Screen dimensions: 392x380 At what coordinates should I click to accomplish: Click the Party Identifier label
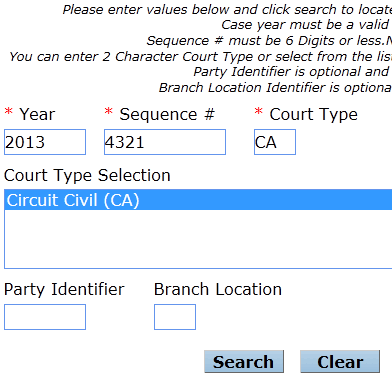(x=64, y=289)
